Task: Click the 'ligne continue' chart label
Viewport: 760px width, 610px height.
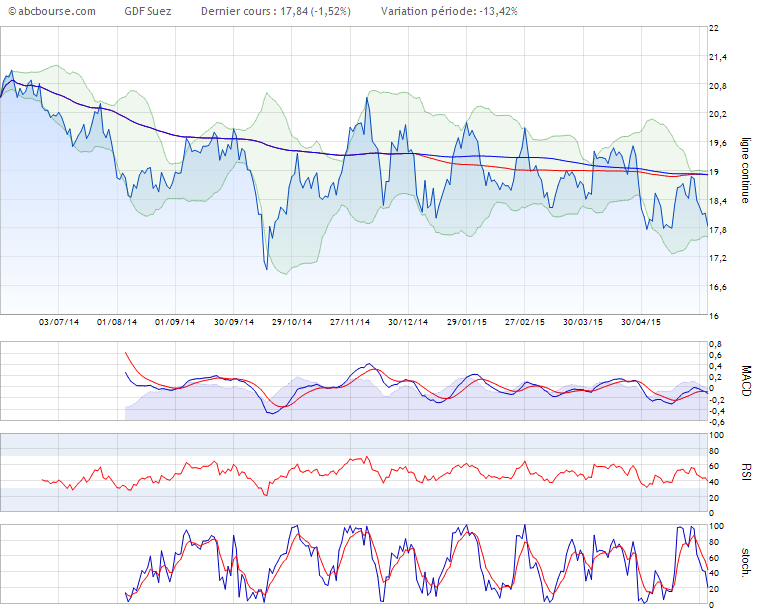Action: tap(745, 171)
